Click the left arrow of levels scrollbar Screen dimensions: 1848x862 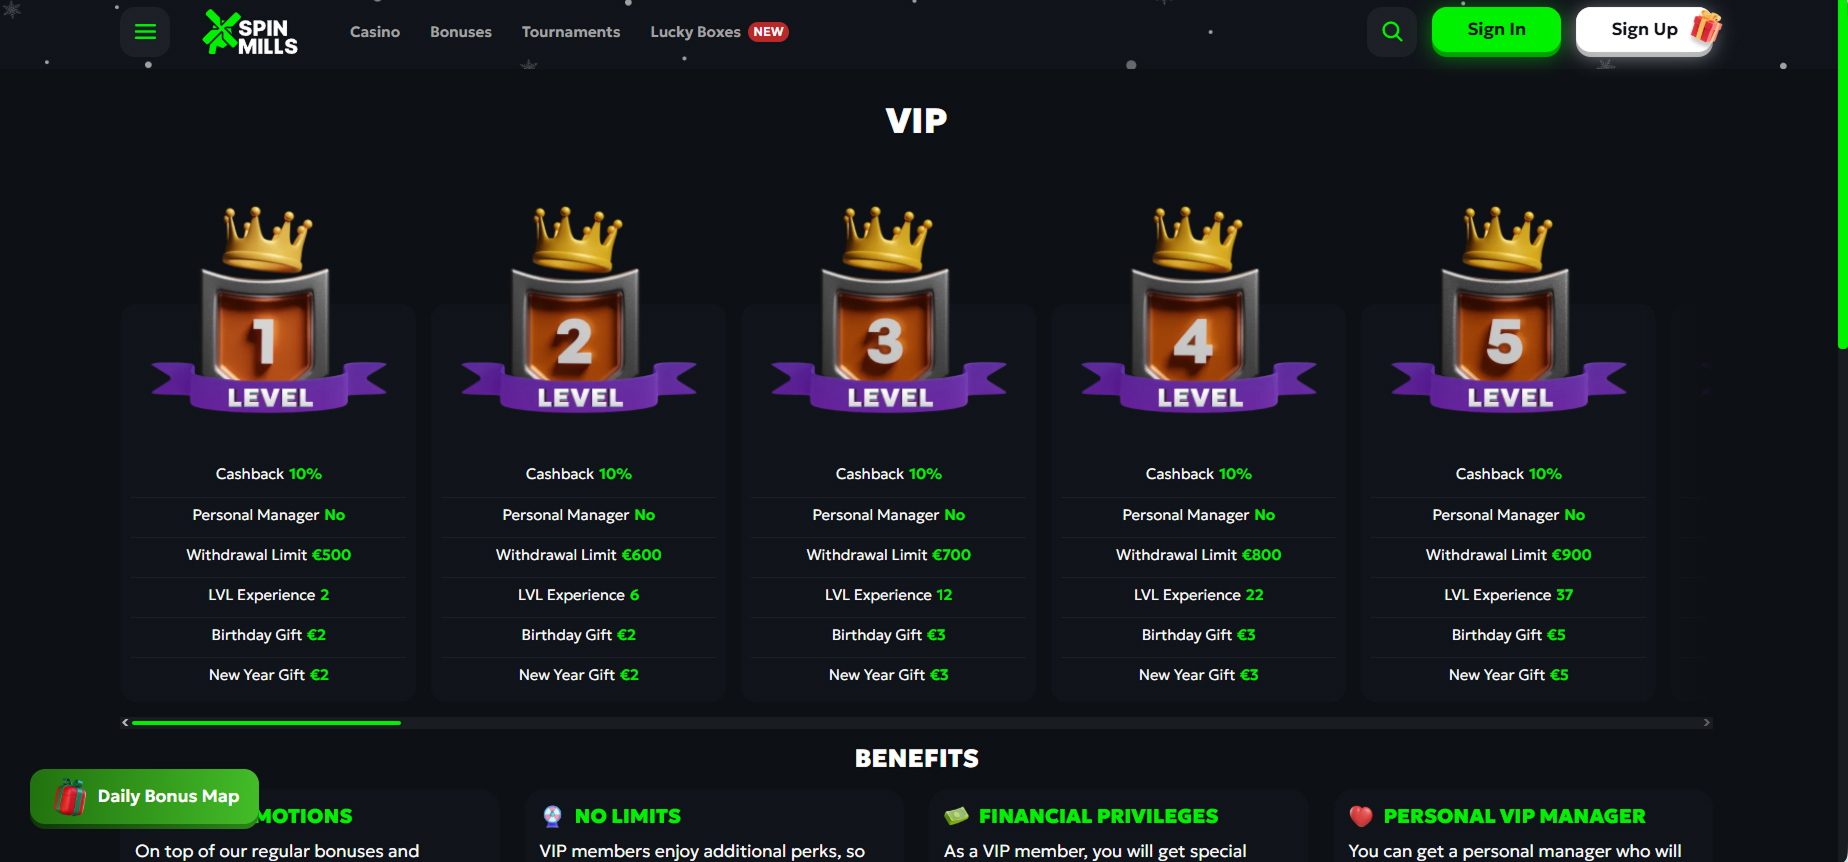[x=125, y=722]
